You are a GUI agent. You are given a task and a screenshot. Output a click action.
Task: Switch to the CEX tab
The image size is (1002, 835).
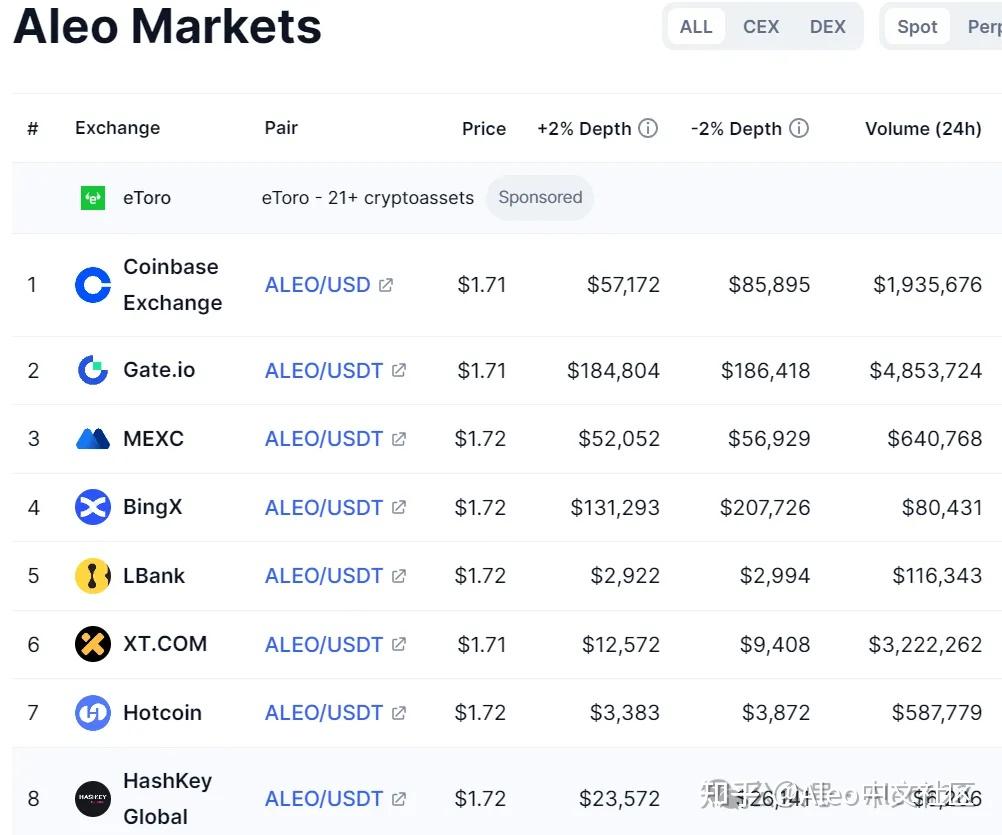(x=761, y=27)
